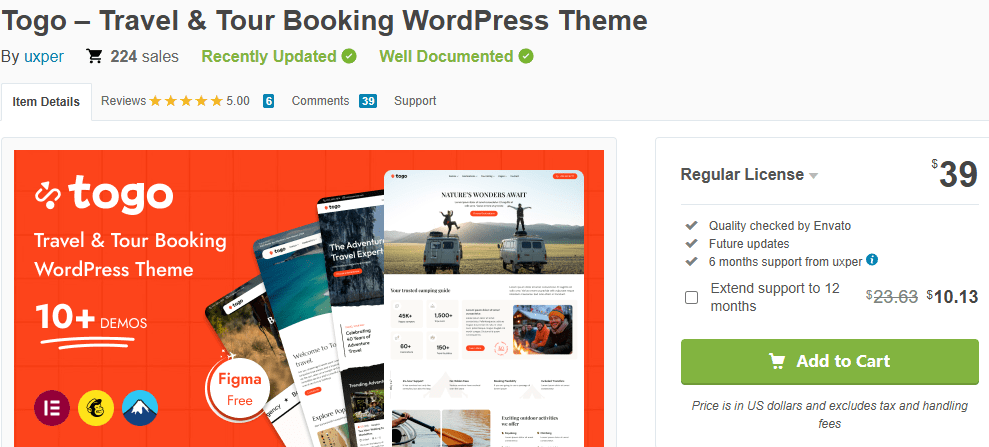Click the price excludes tax notice text
989x447 pixels.
coord(829,414)
